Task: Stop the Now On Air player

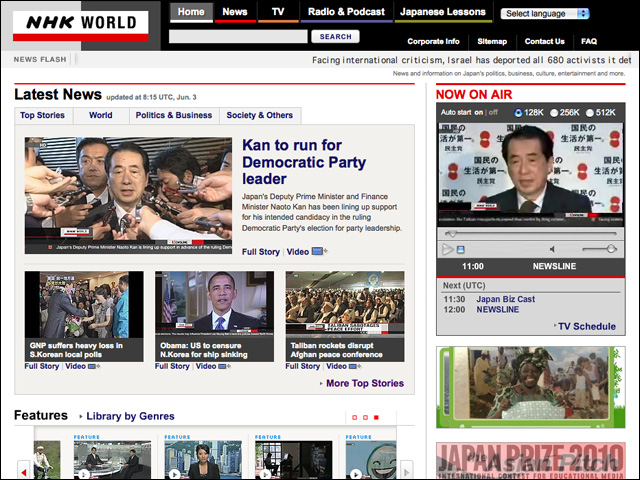Action: (460, 249)
